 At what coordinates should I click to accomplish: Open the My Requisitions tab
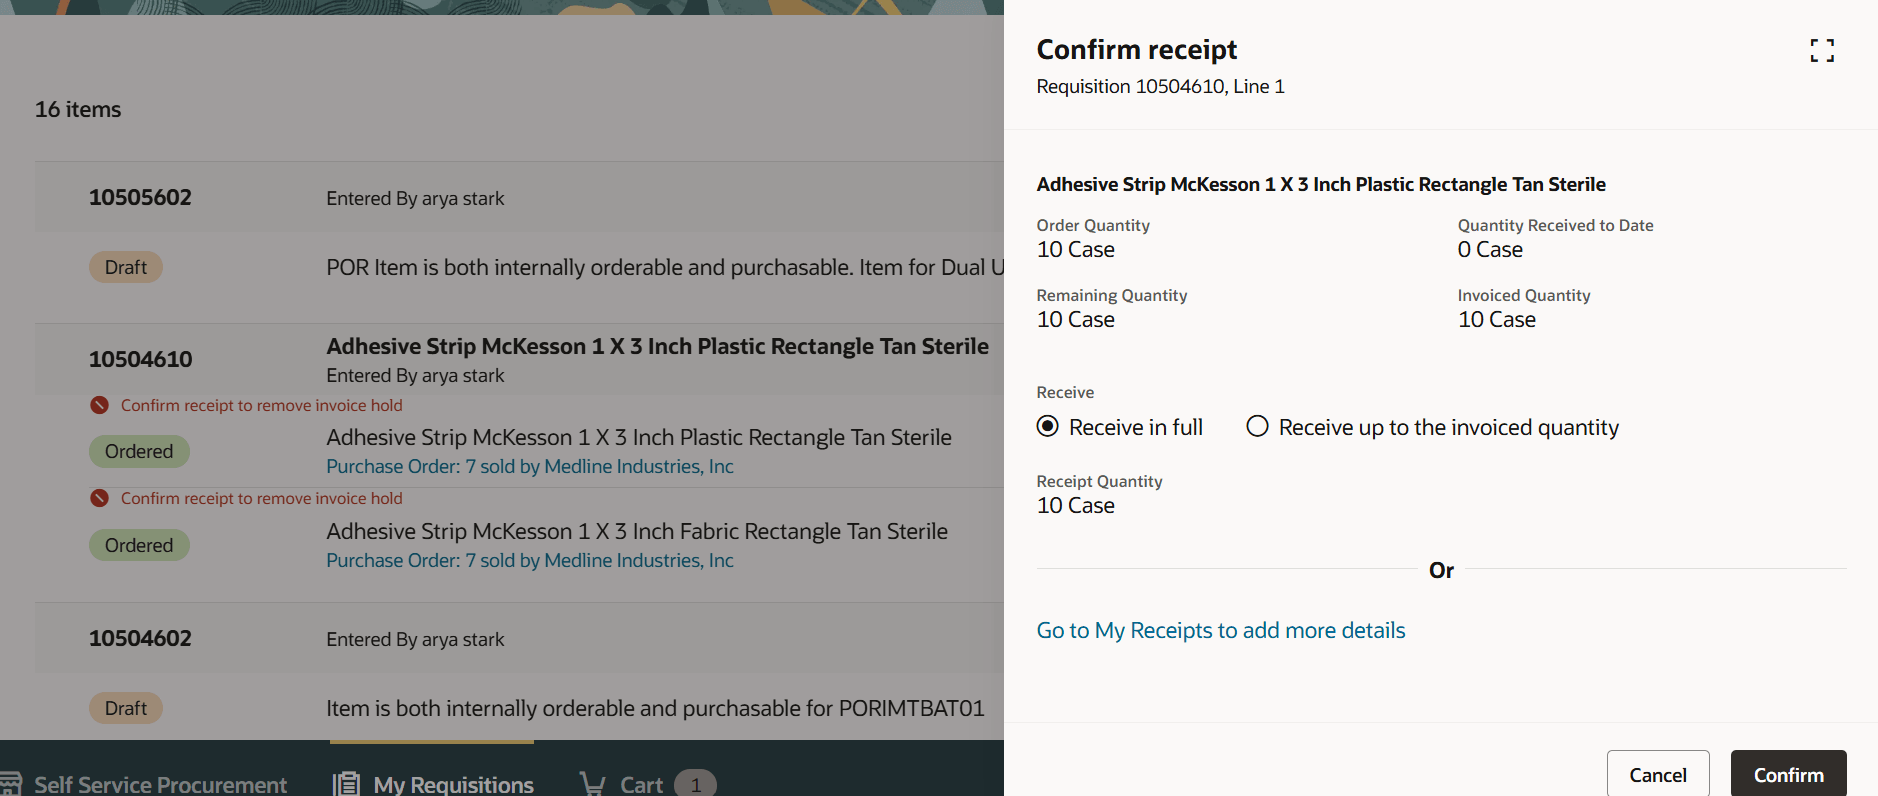click(x=453, y=784)
